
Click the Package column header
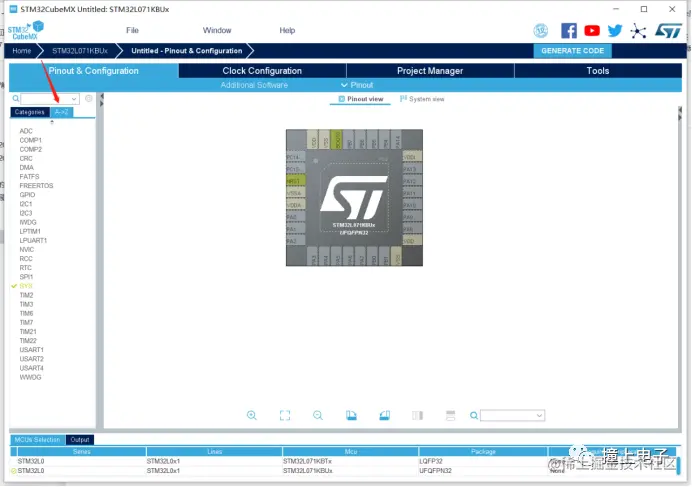483,451
